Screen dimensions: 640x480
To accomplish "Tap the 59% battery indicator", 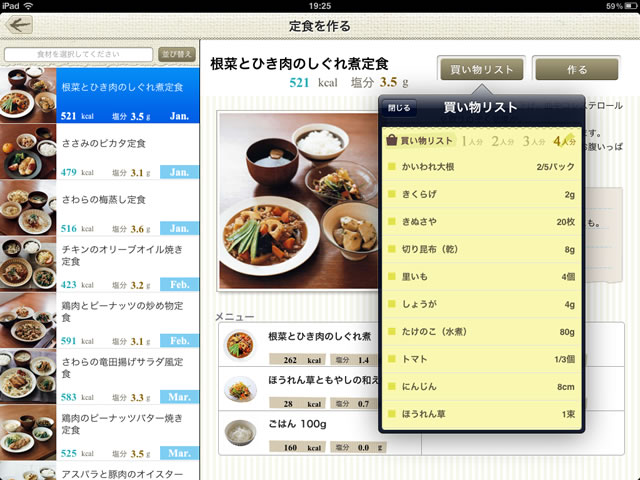I will [x=622, y=6].
